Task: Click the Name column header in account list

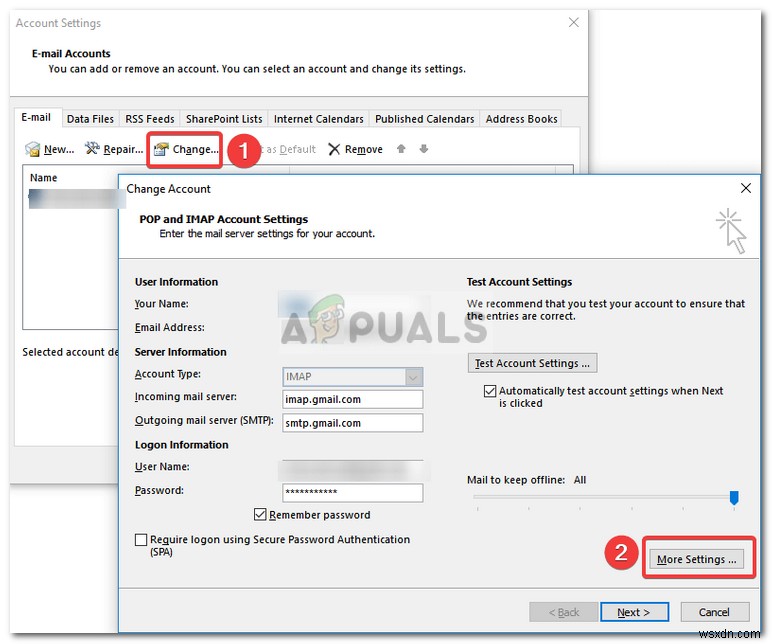Action: pos(43,178)
